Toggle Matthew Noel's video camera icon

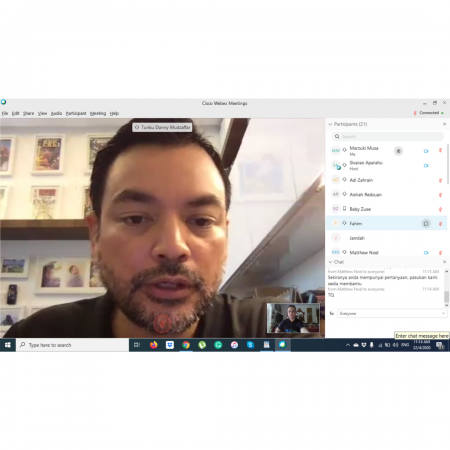coord(426,253)
